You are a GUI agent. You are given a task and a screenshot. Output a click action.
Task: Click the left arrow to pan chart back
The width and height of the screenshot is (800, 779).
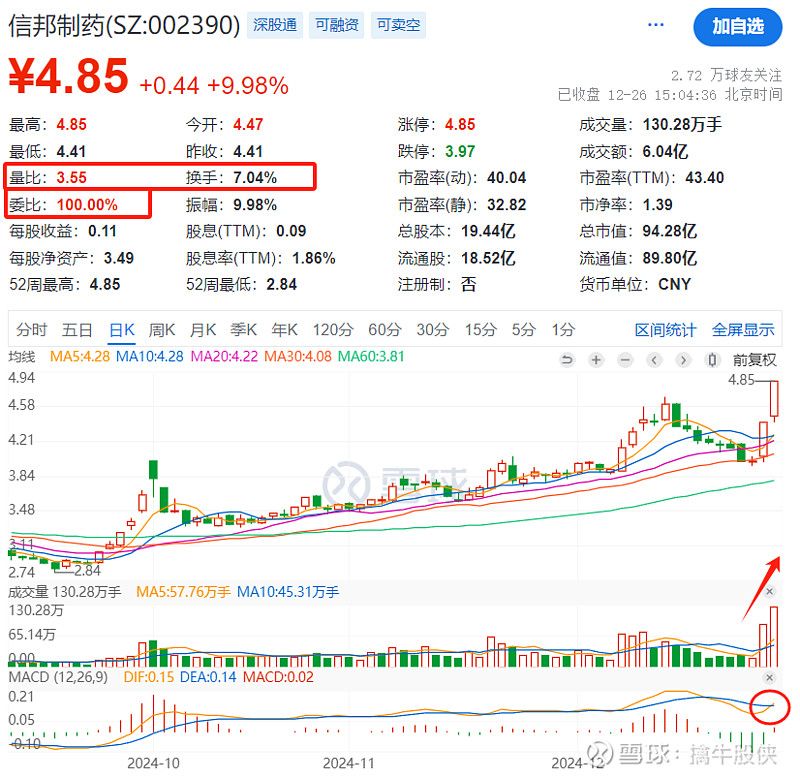653,359
